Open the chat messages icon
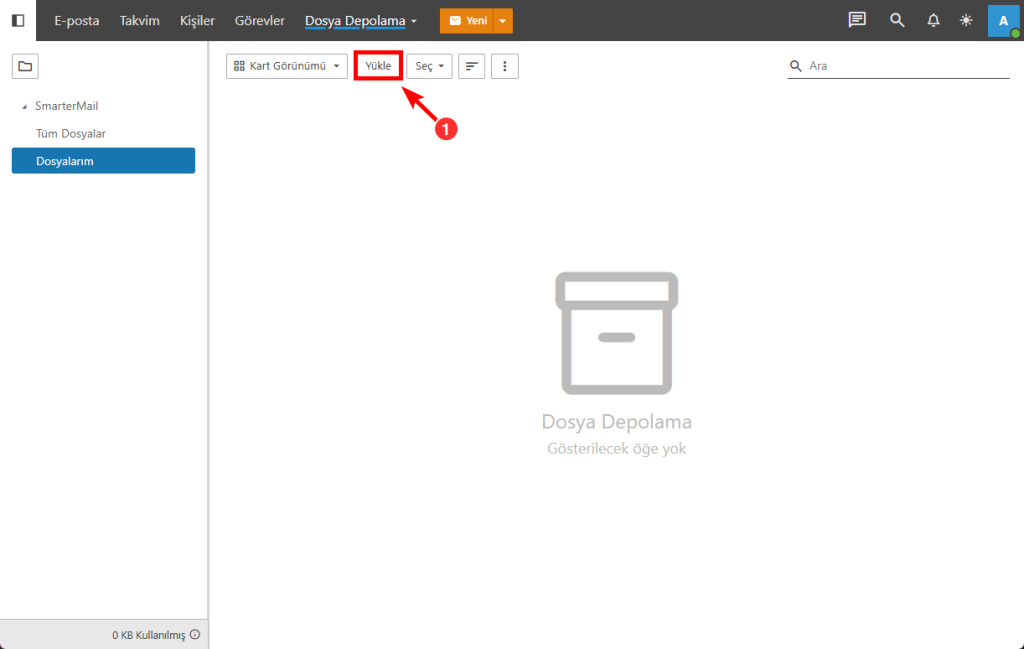This screenshot has width=1024, height=649. (x=856, y=20)
